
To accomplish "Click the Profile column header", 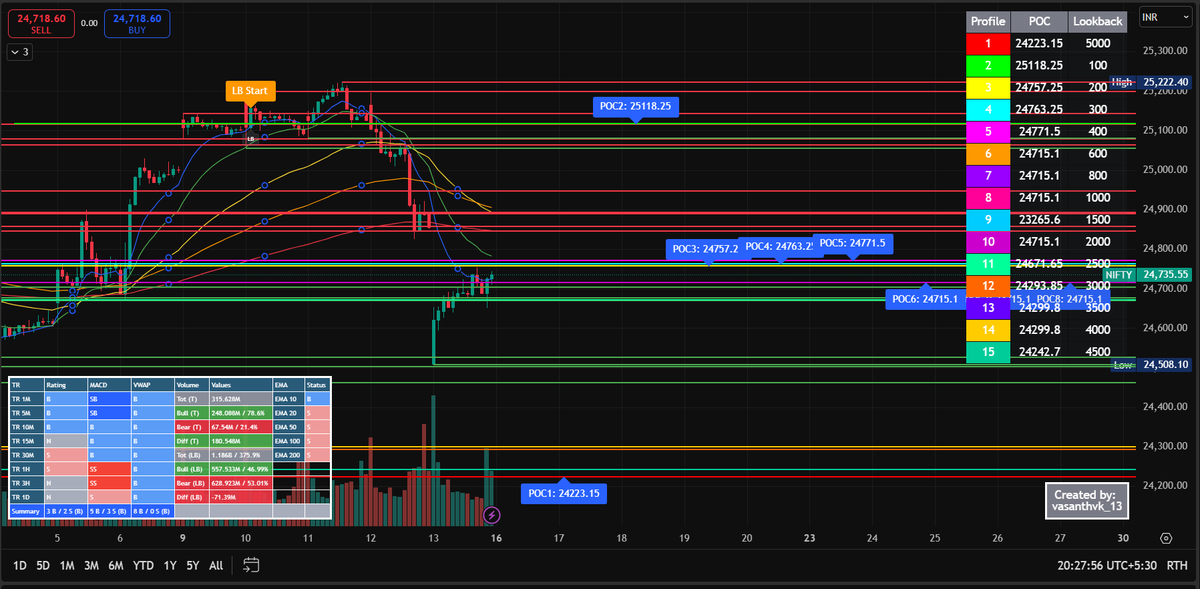I will (x=988, y=21).
